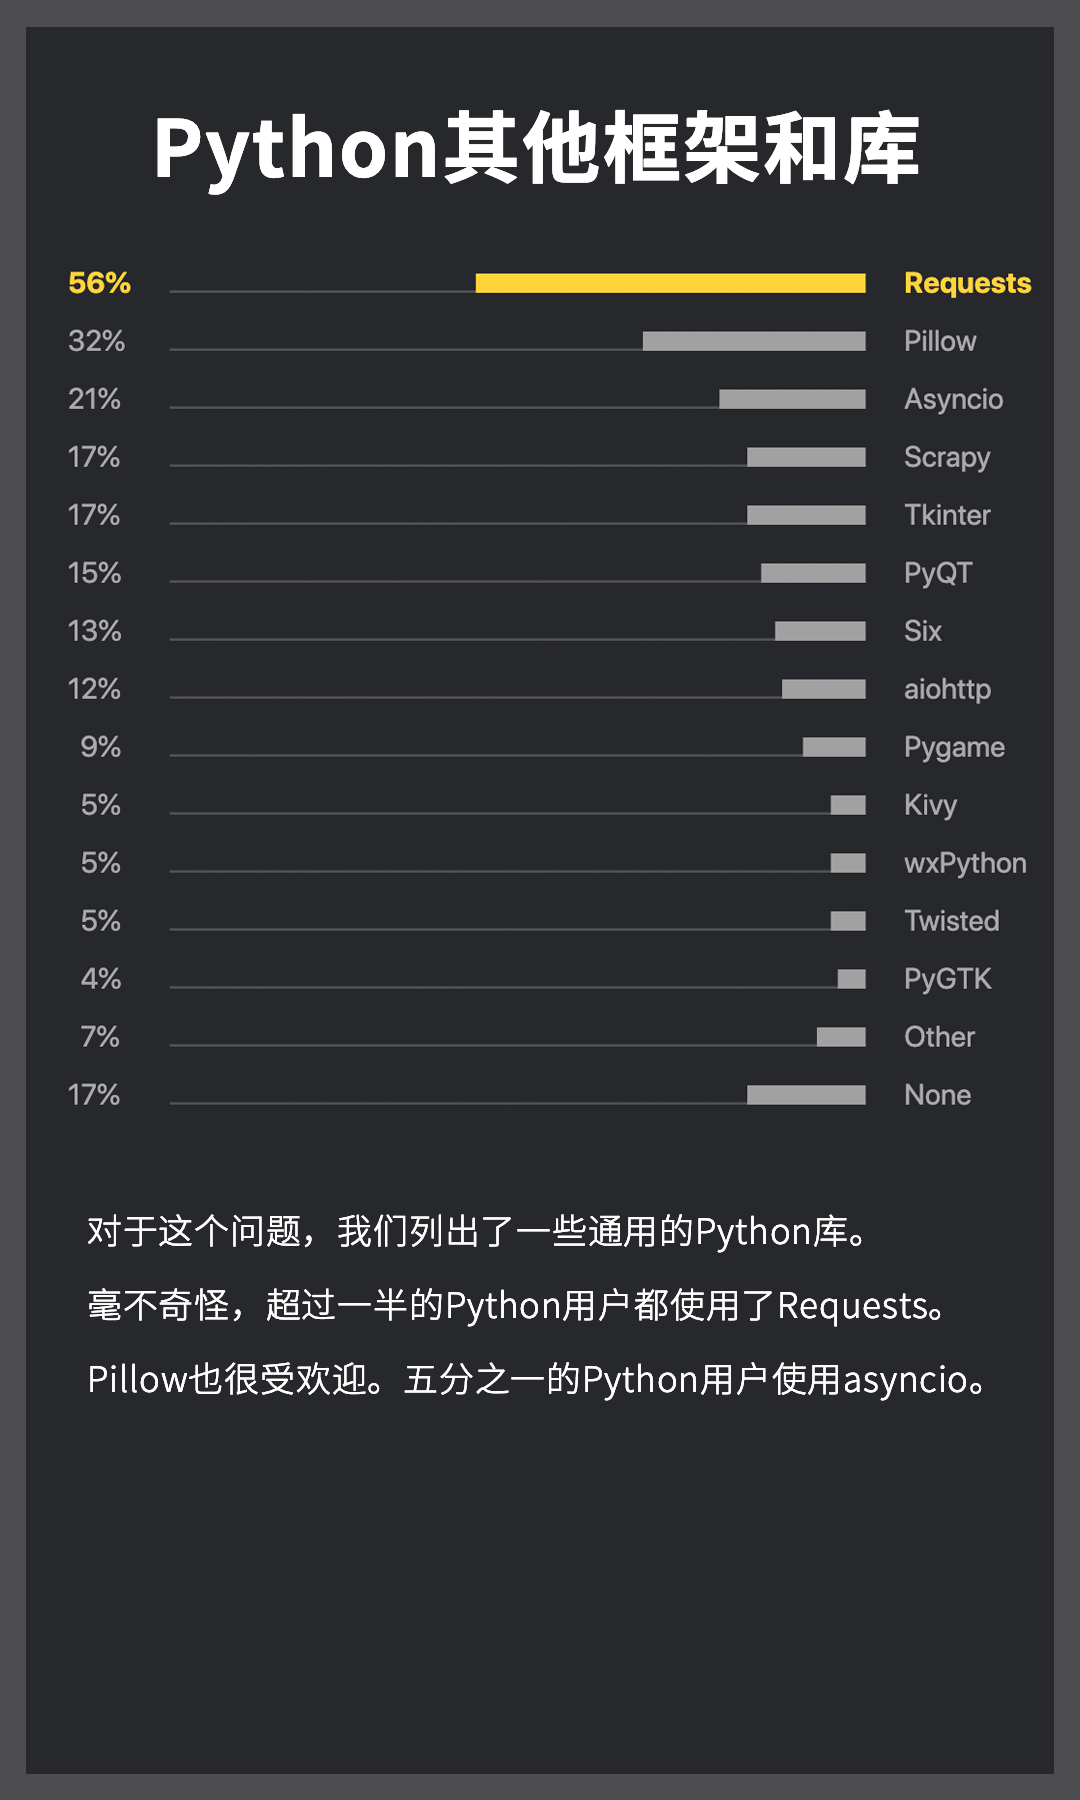
Task: Click the Pillow bar in chart
Action: tap(754, 341)
